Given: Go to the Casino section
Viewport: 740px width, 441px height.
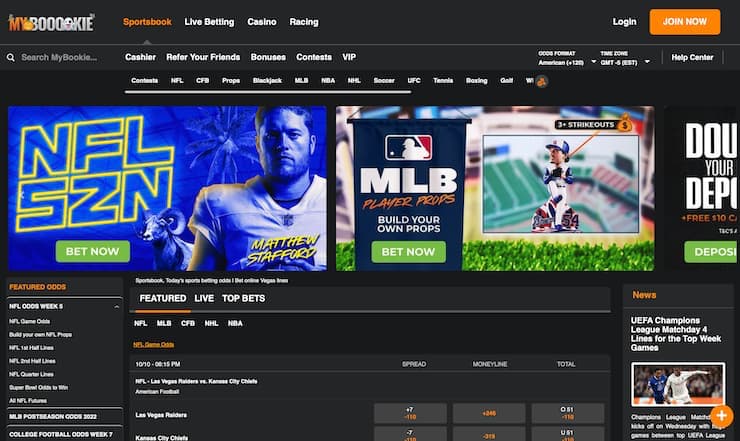Looking at the screenshot, I should [262, 22].
